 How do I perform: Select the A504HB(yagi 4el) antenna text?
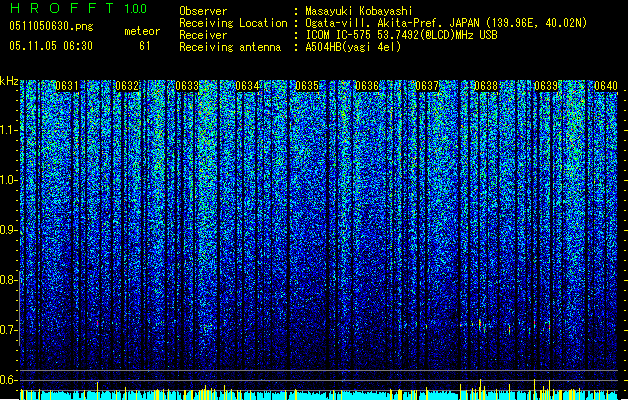pos(353,47)
